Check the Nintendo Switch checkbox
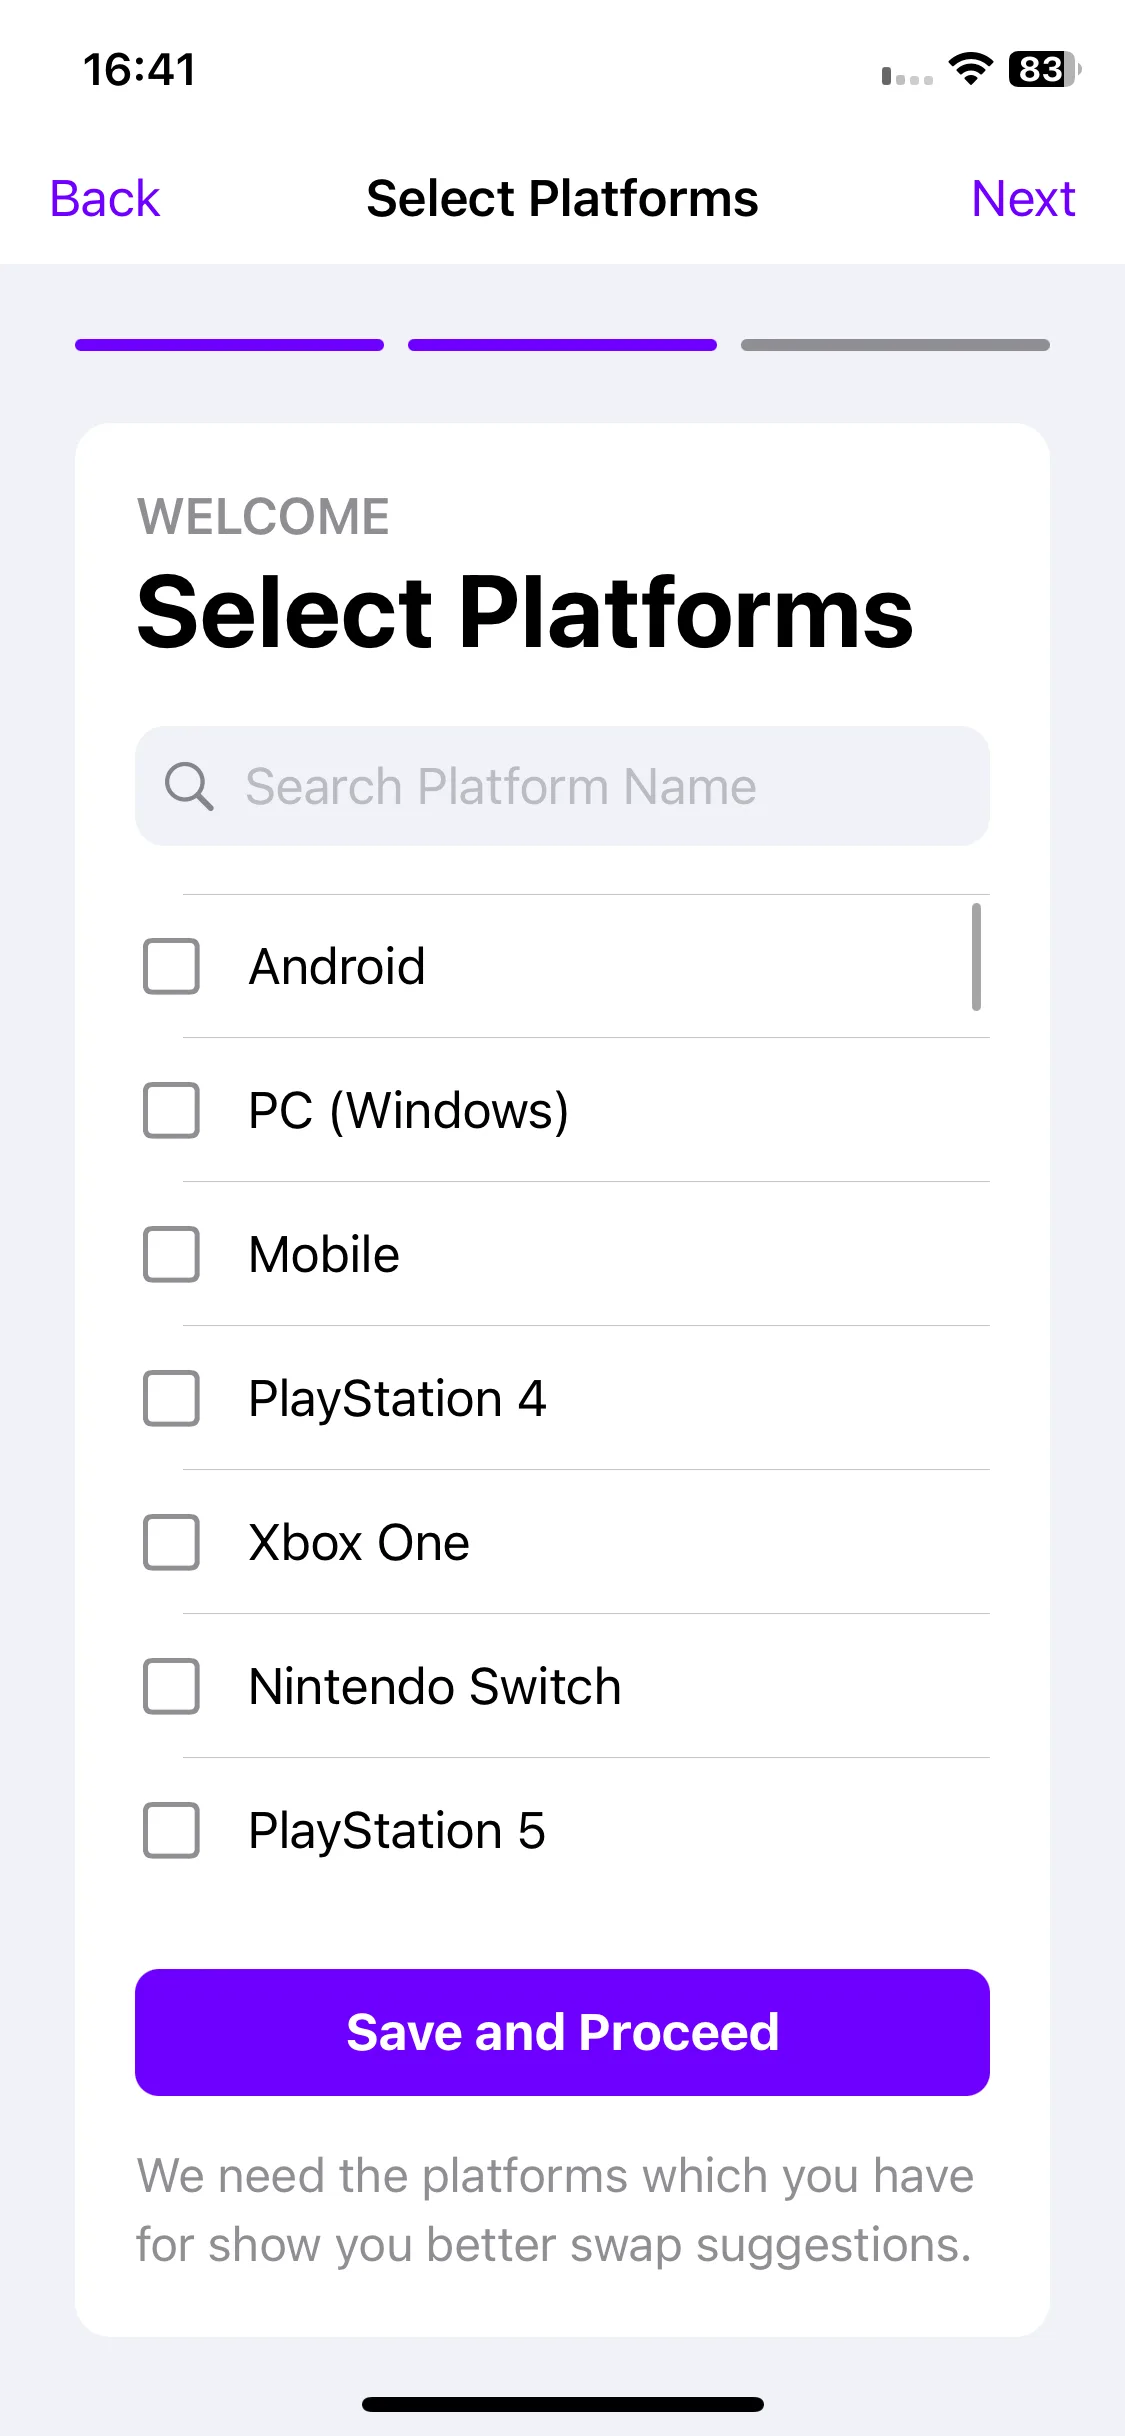Image resolution: width=1125 pixels, height=2436 pixels. [x=171, y=1686]
